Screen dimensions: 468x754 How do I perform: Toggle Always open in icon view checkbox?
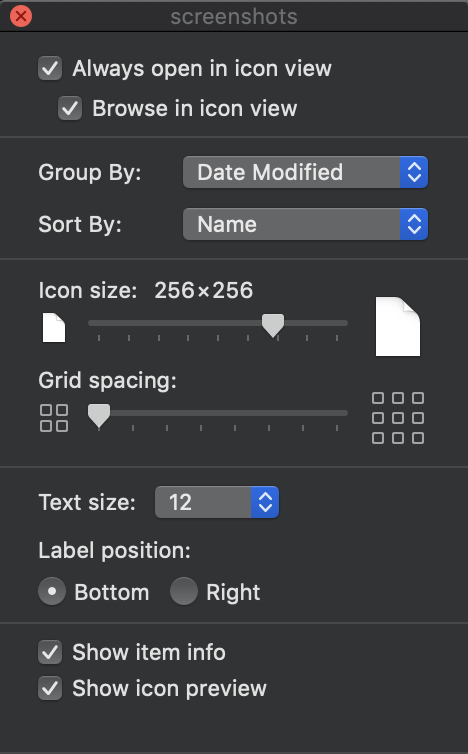click(x=50, y=68)
